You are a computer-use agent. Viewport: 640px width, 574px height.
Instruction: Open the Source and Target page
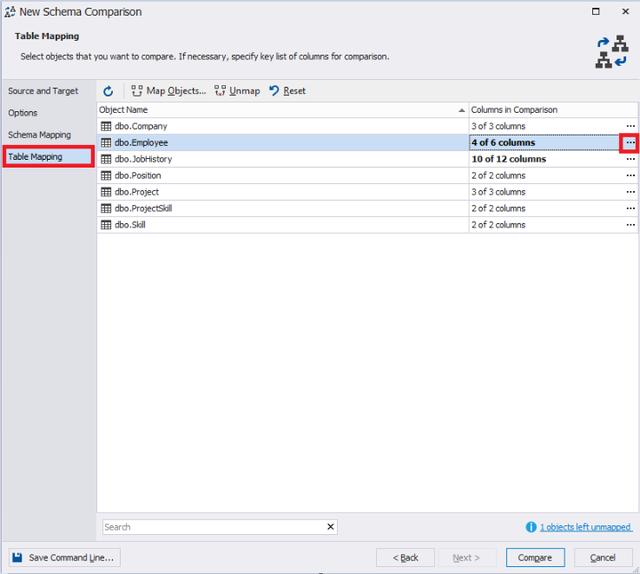point(43,91)
